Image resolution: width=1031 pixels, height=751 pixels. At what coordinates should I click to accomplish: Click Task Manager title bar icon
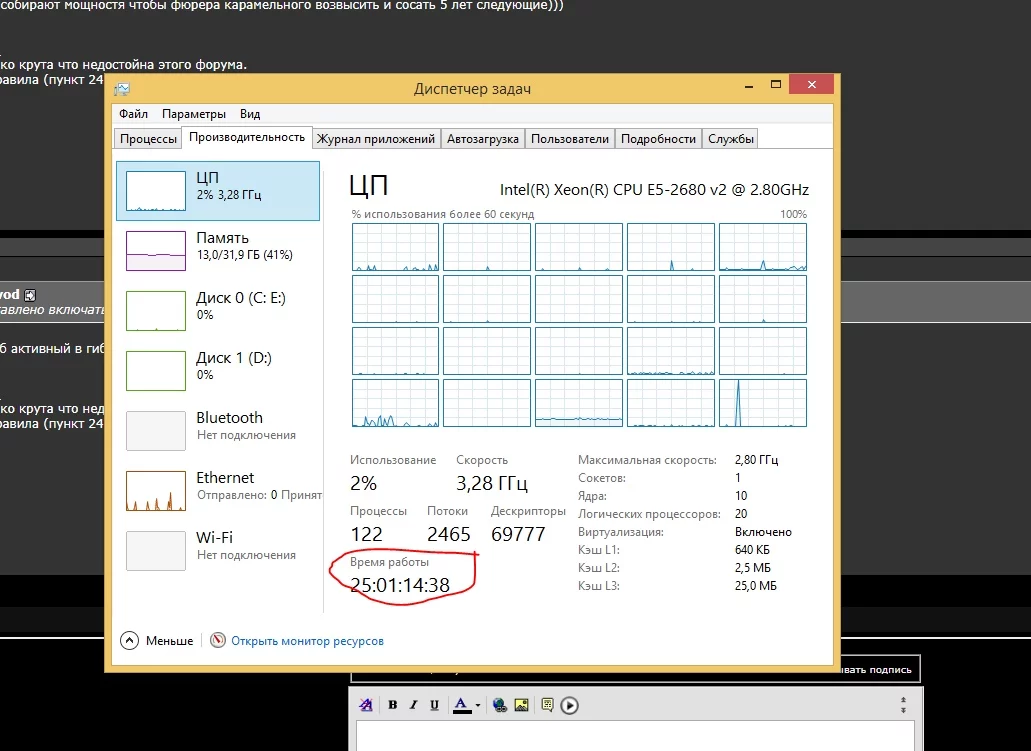(122, 89)
